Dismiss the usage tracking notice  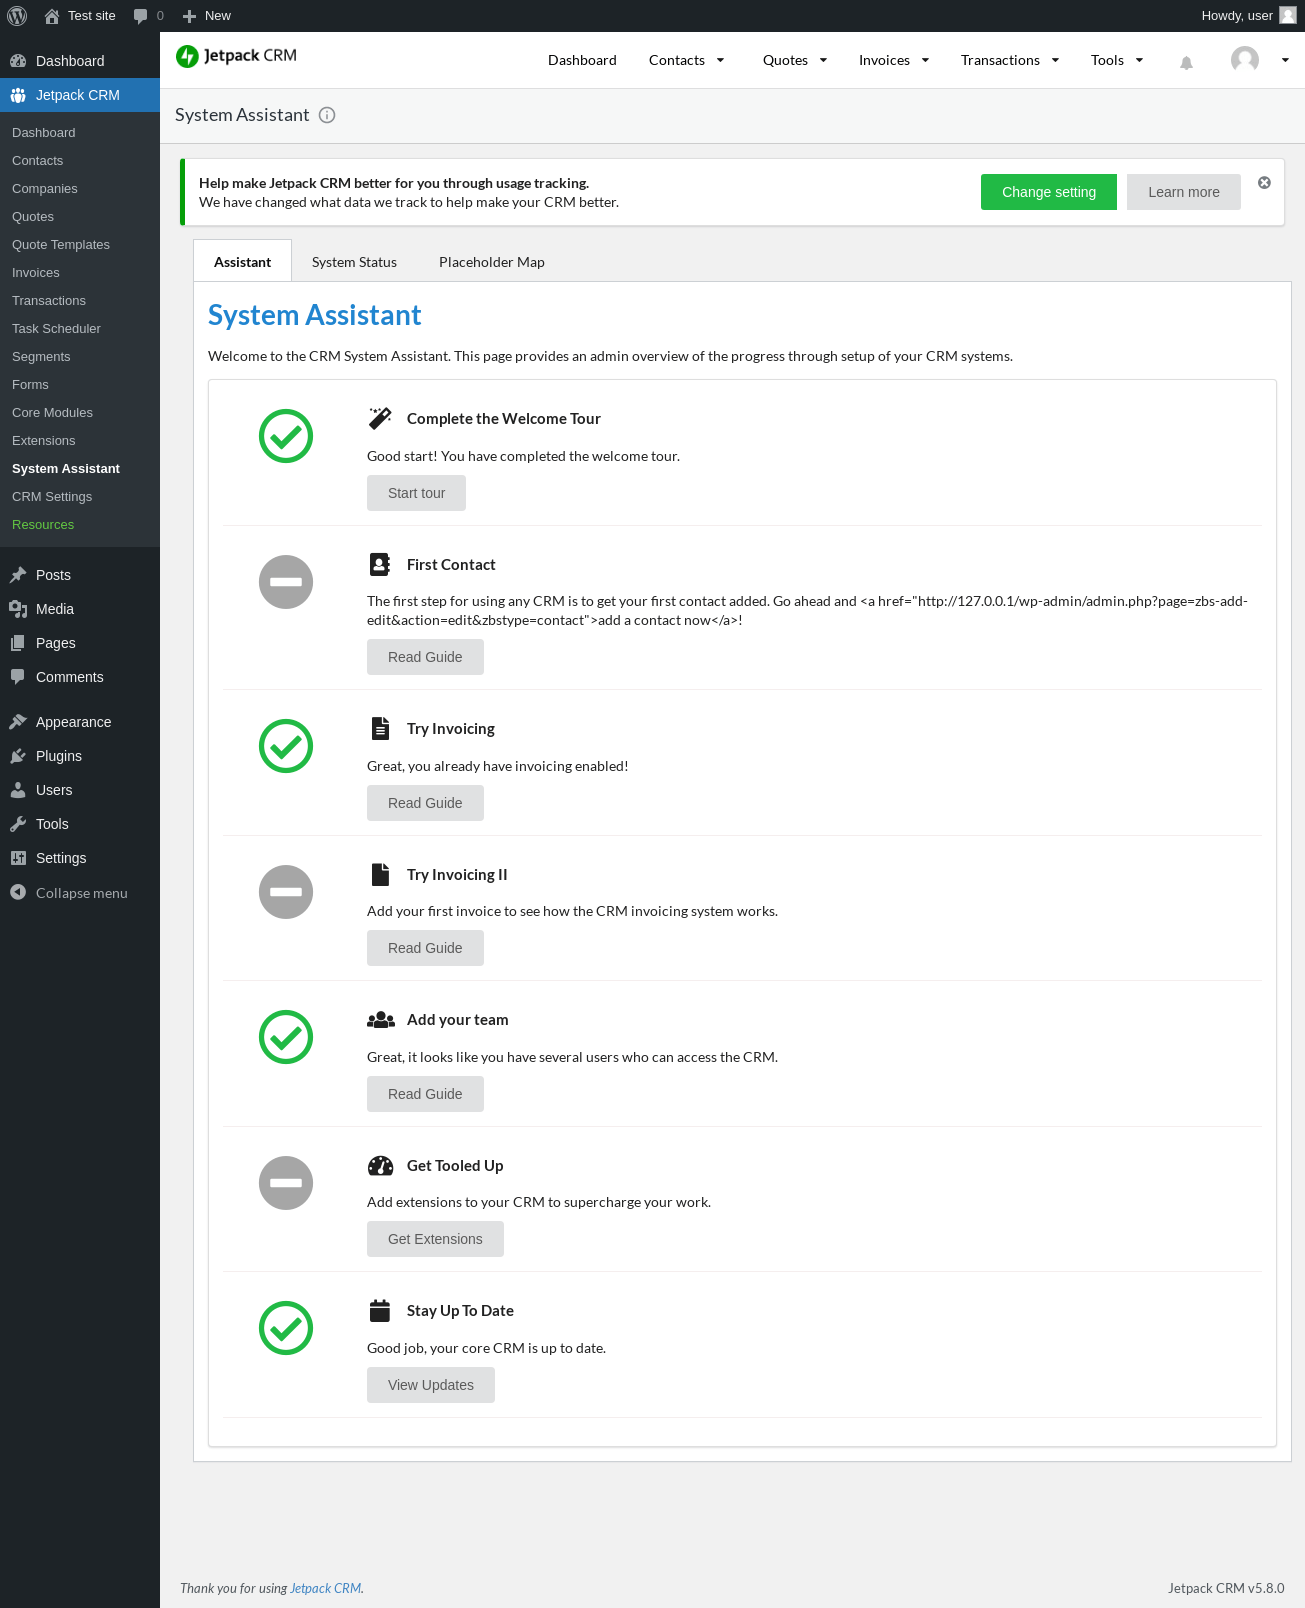(1264, 183)
